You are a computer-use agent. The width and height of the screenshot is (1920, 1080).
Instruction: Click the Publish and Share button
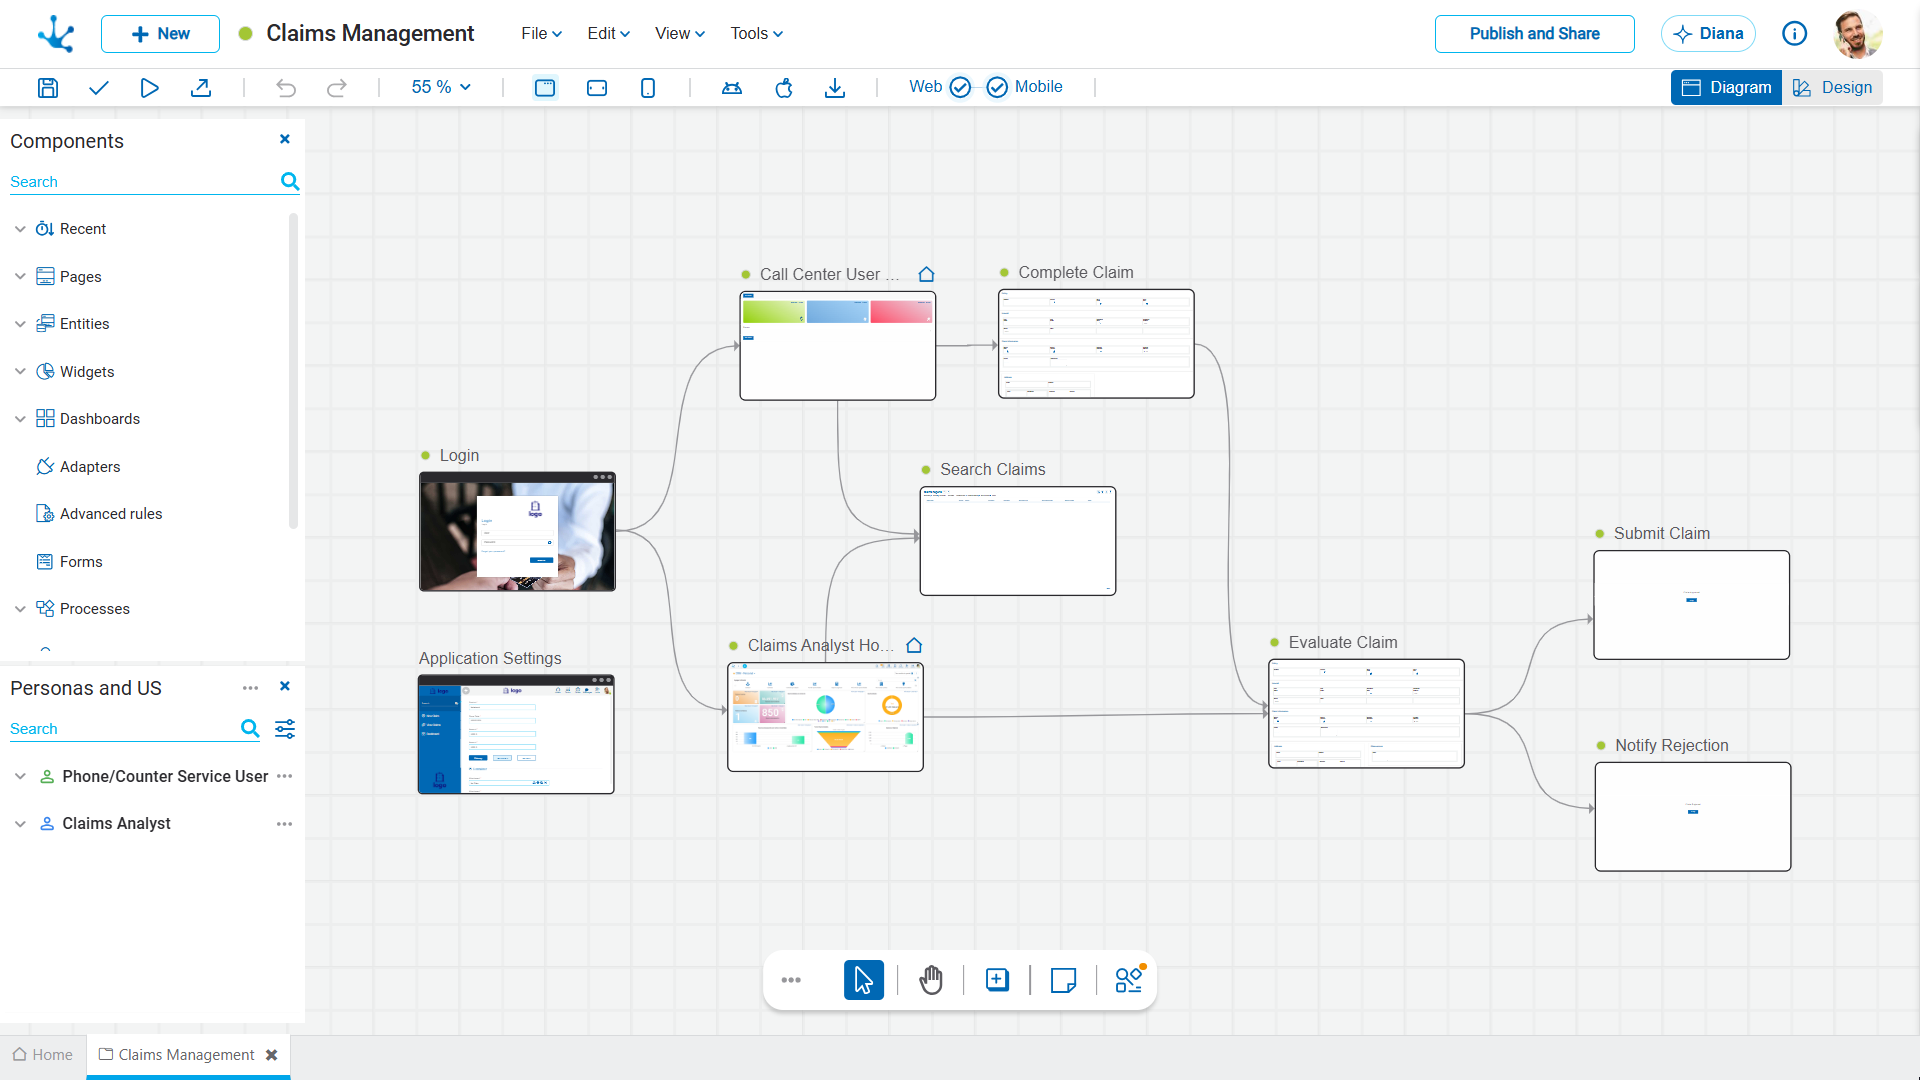coord(1534,33)
